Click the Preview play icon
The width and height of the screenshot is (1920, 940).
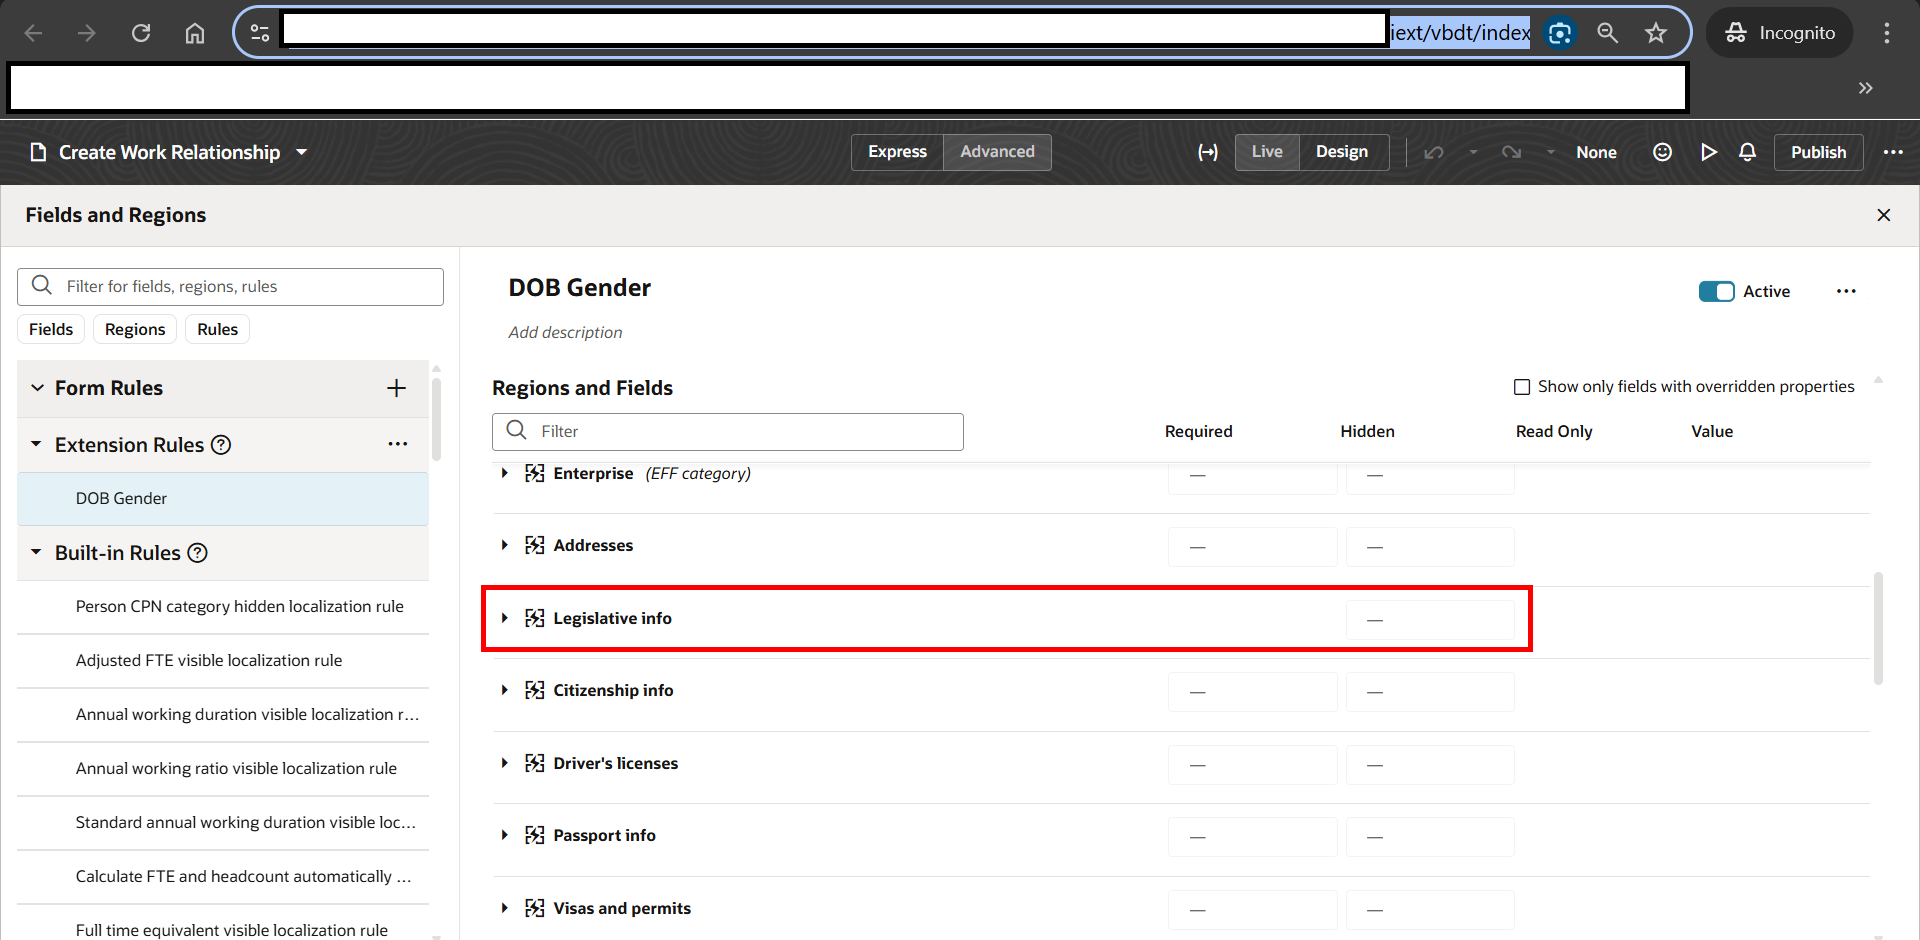(x=1709, y=152)
